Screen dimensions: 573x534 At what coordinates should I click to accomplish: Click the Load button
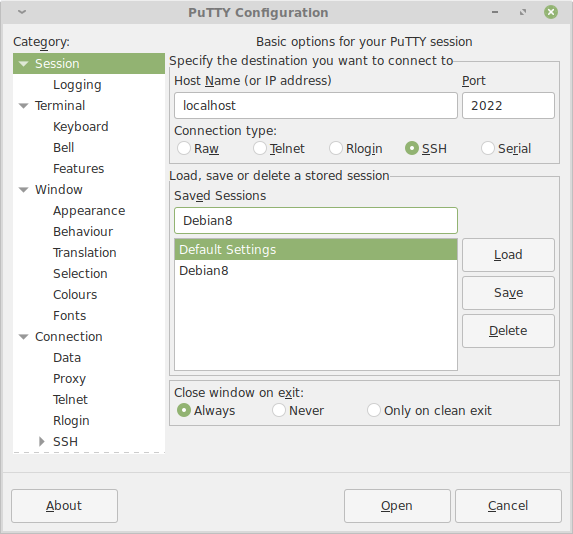(x=508, y=255)
